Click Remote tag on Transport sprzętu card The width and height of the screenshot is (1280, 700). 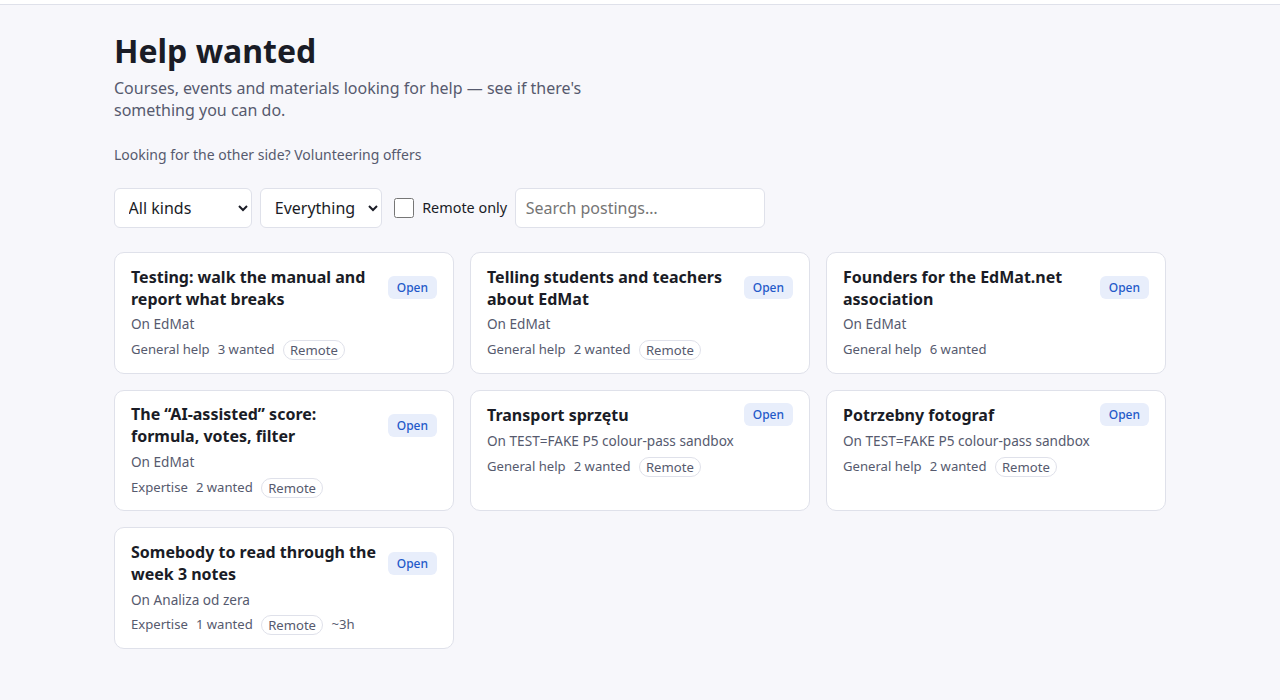coord(670,467)
